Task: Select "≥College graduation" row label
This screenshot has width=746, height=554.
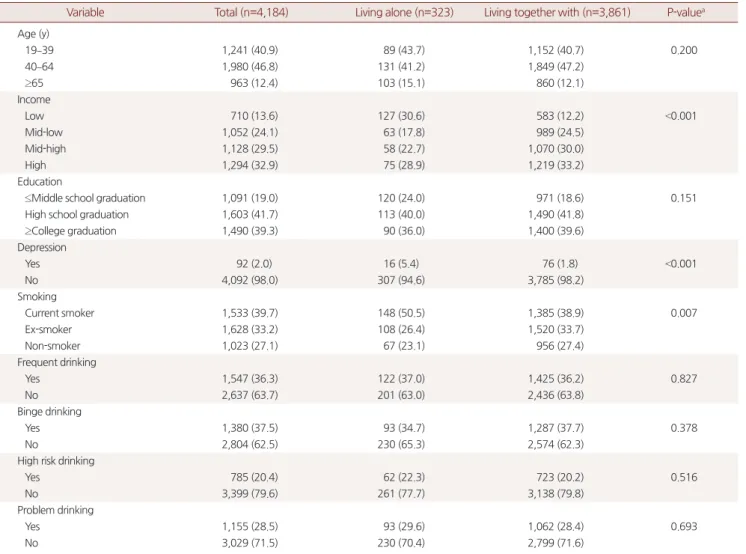Action: tap(70, 231)
